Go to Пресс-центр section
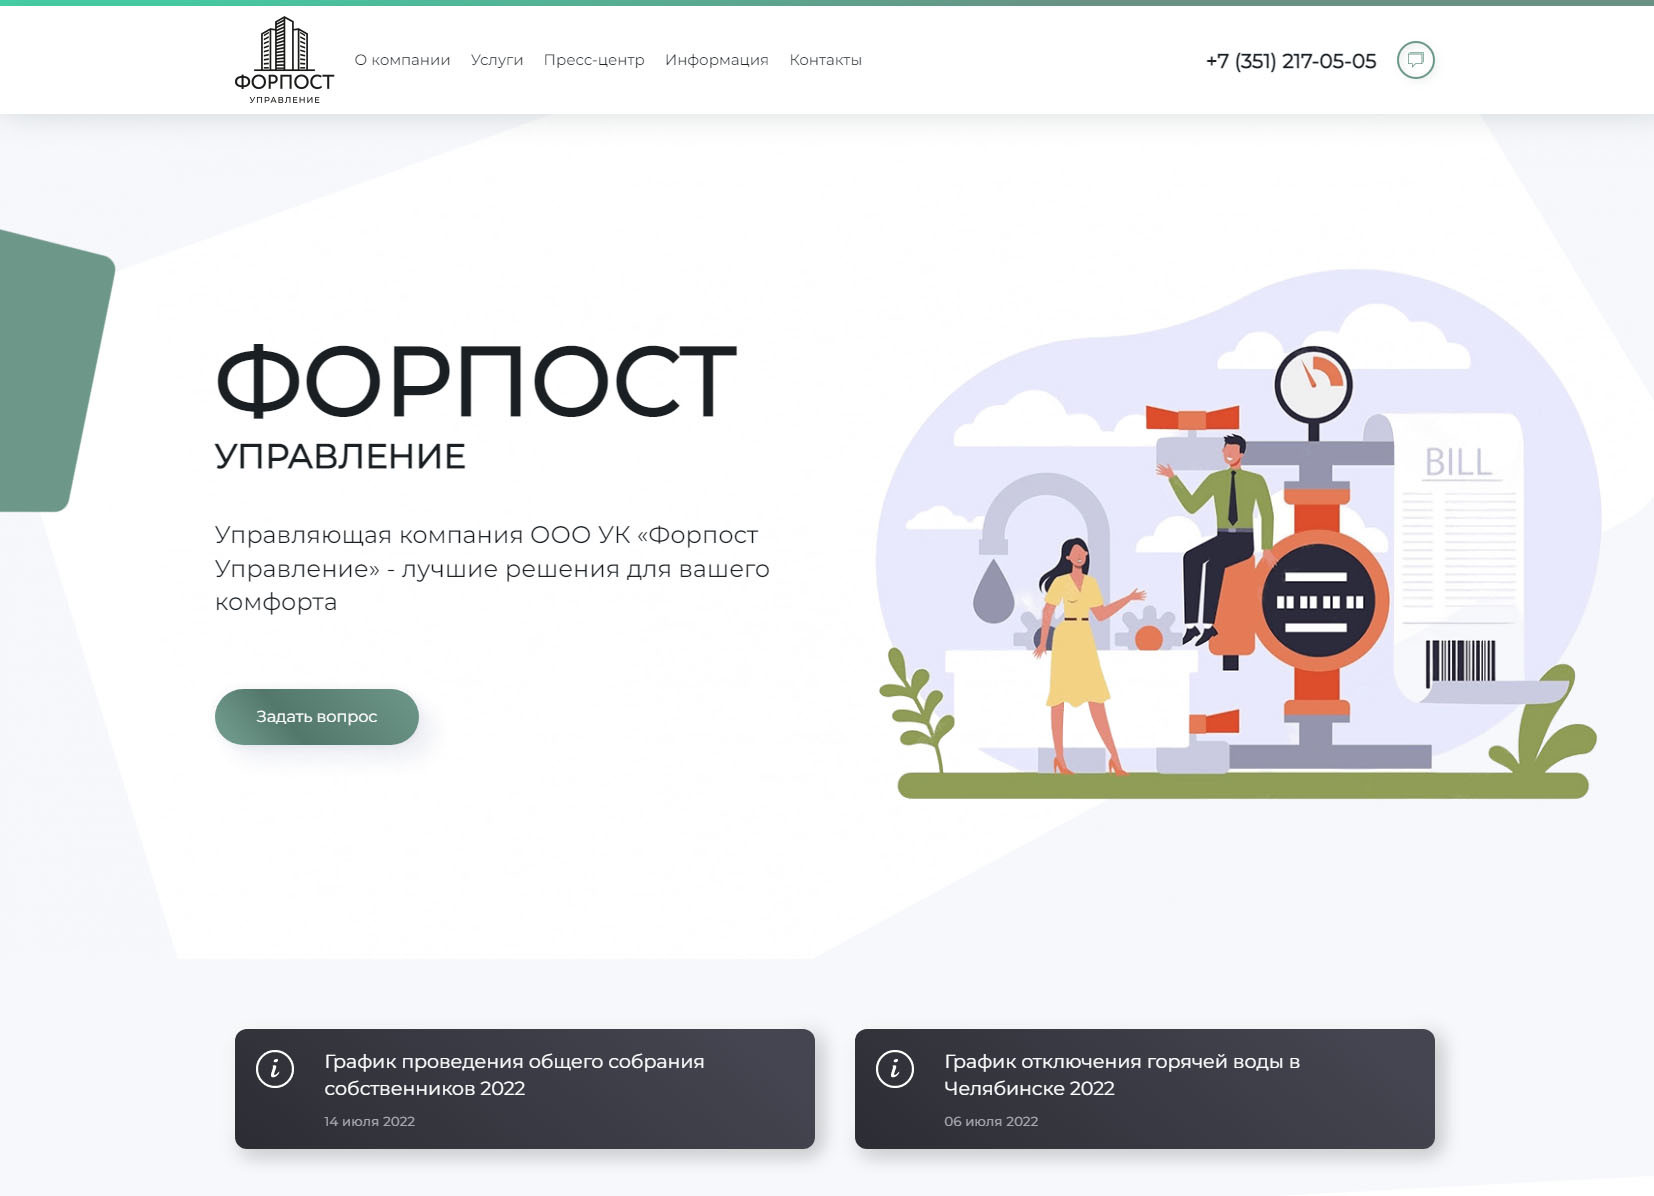 (594, 60)
